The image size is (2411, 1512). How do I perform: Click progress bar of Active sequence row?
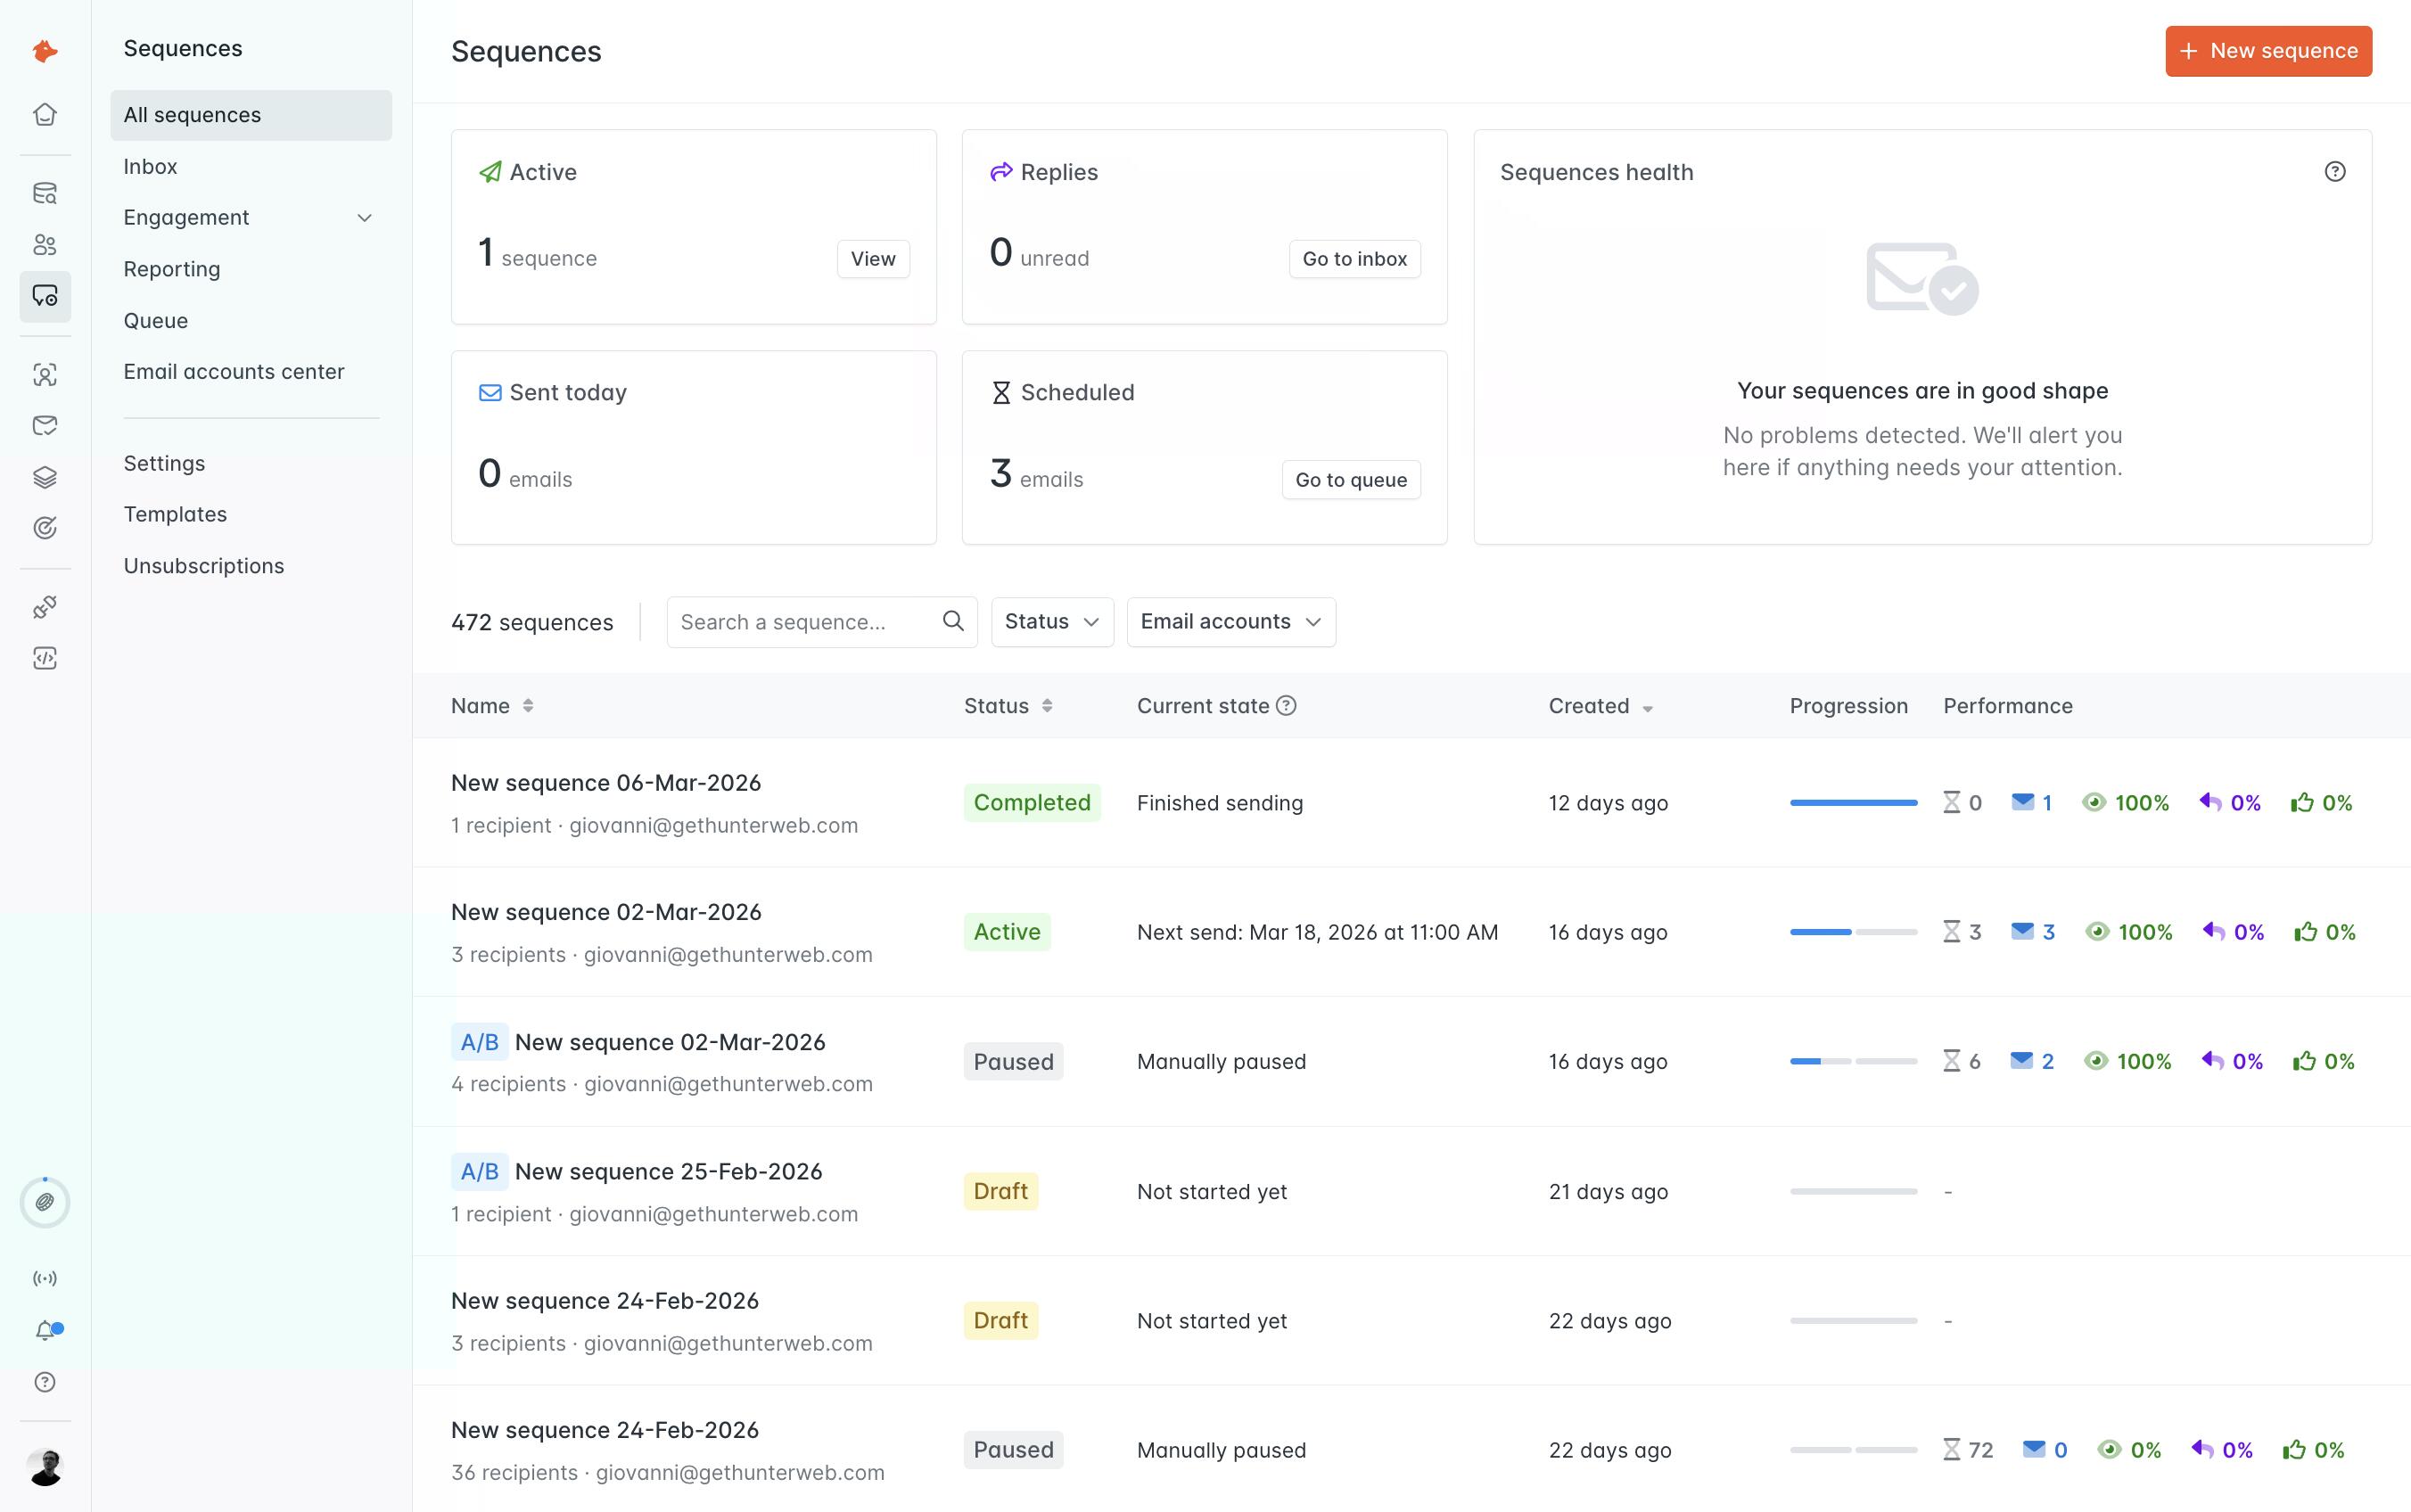[x=1853, y=932]
